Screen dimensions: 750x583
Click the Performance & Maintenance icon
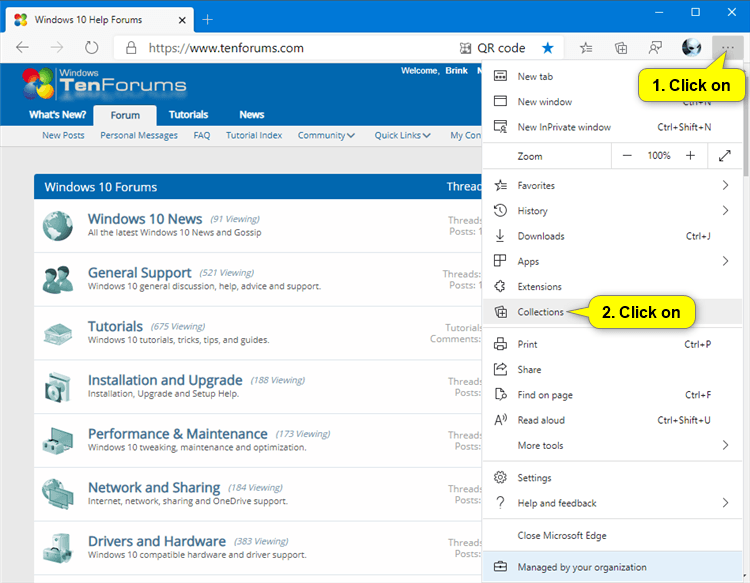(x=57, y=440)
